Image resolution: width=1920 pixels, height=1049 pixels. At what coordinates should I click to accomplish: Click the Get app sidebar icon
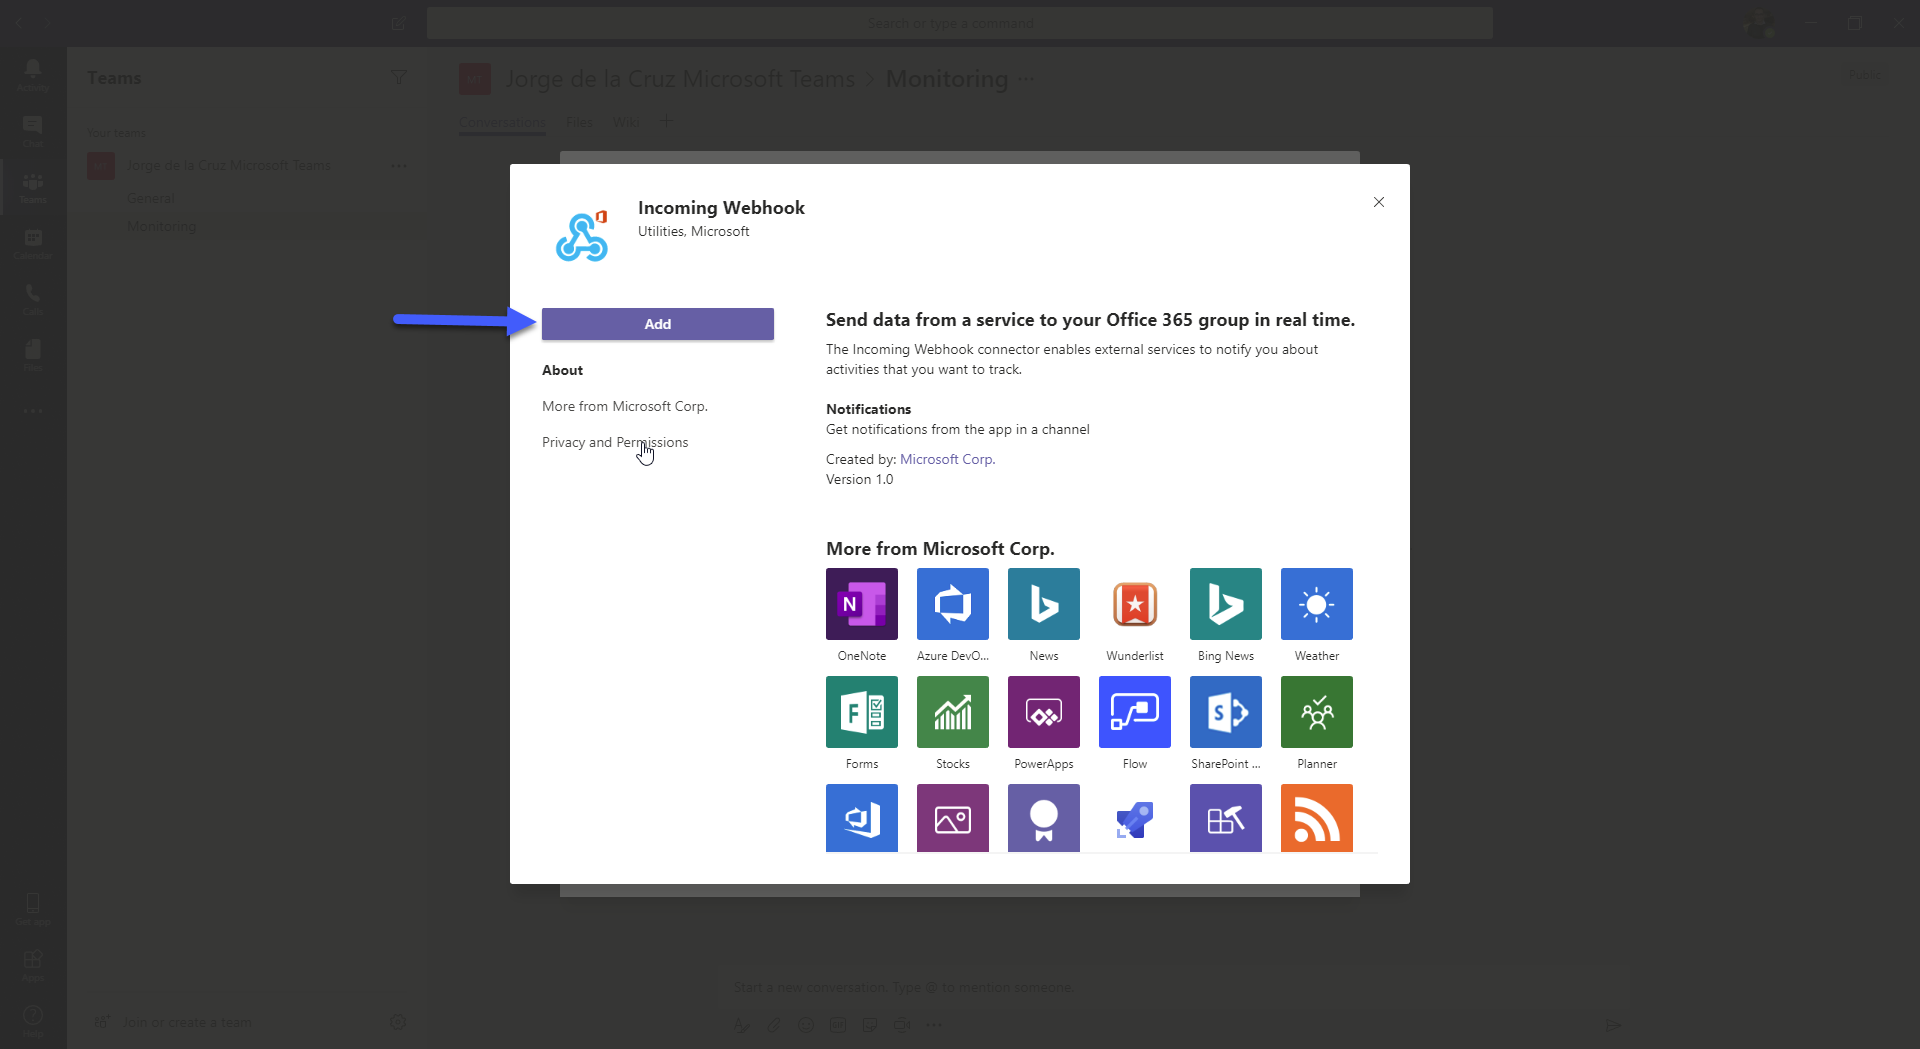tap(33, 909)
